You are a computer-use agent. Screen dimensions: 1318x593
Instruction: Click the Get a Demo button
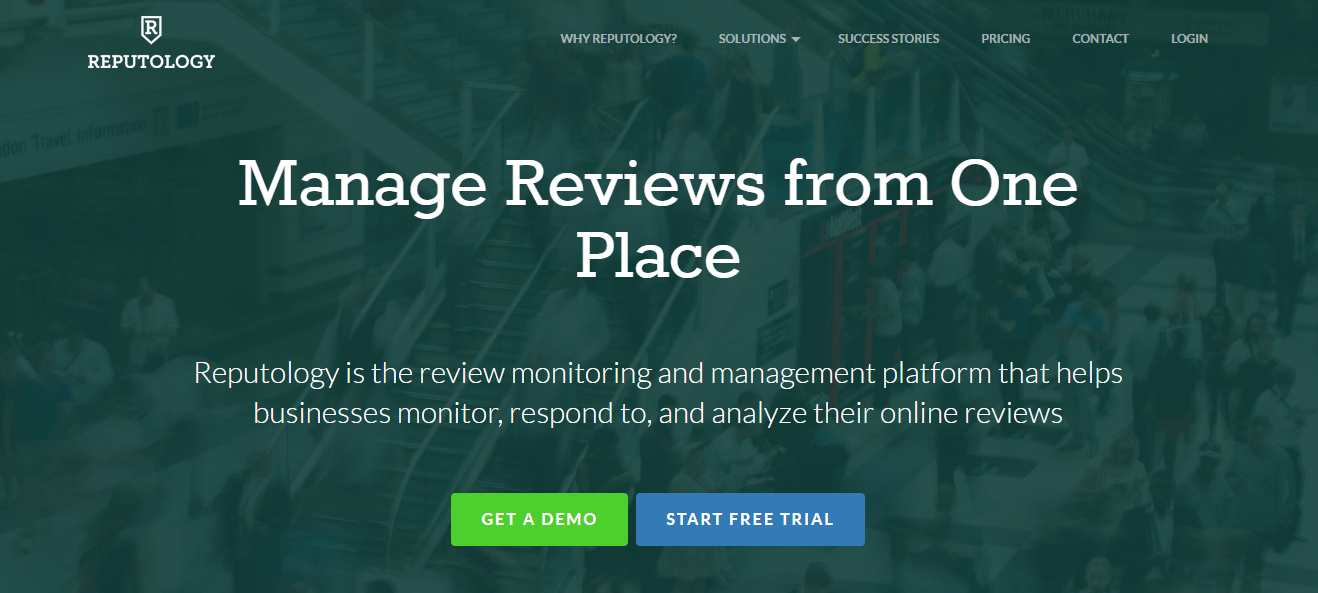tap(539, 519)
